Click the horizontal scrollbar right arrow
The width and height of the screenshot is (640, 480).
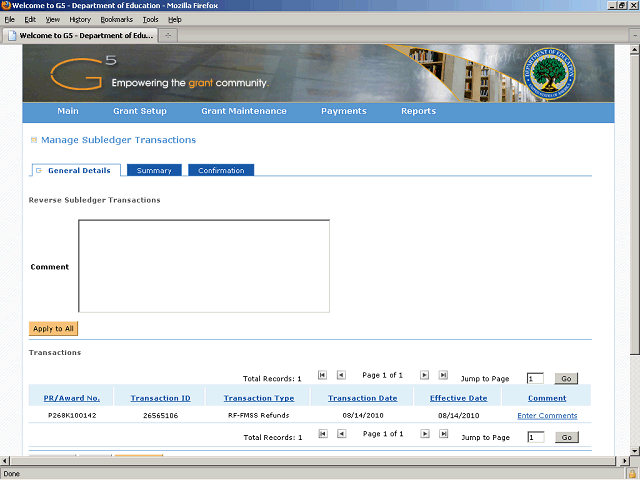tap(624, 461)
